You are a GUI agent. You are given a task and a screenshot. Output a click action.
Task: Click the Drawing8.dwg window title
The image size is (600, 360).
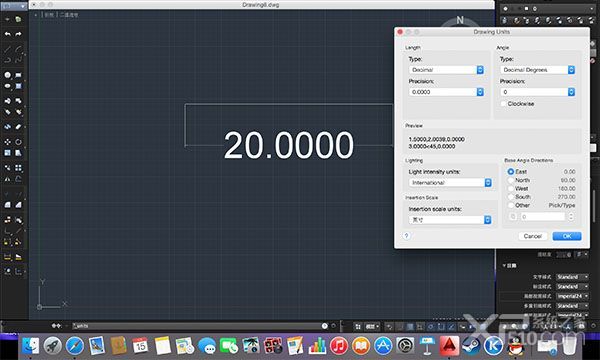pos(261,5)
